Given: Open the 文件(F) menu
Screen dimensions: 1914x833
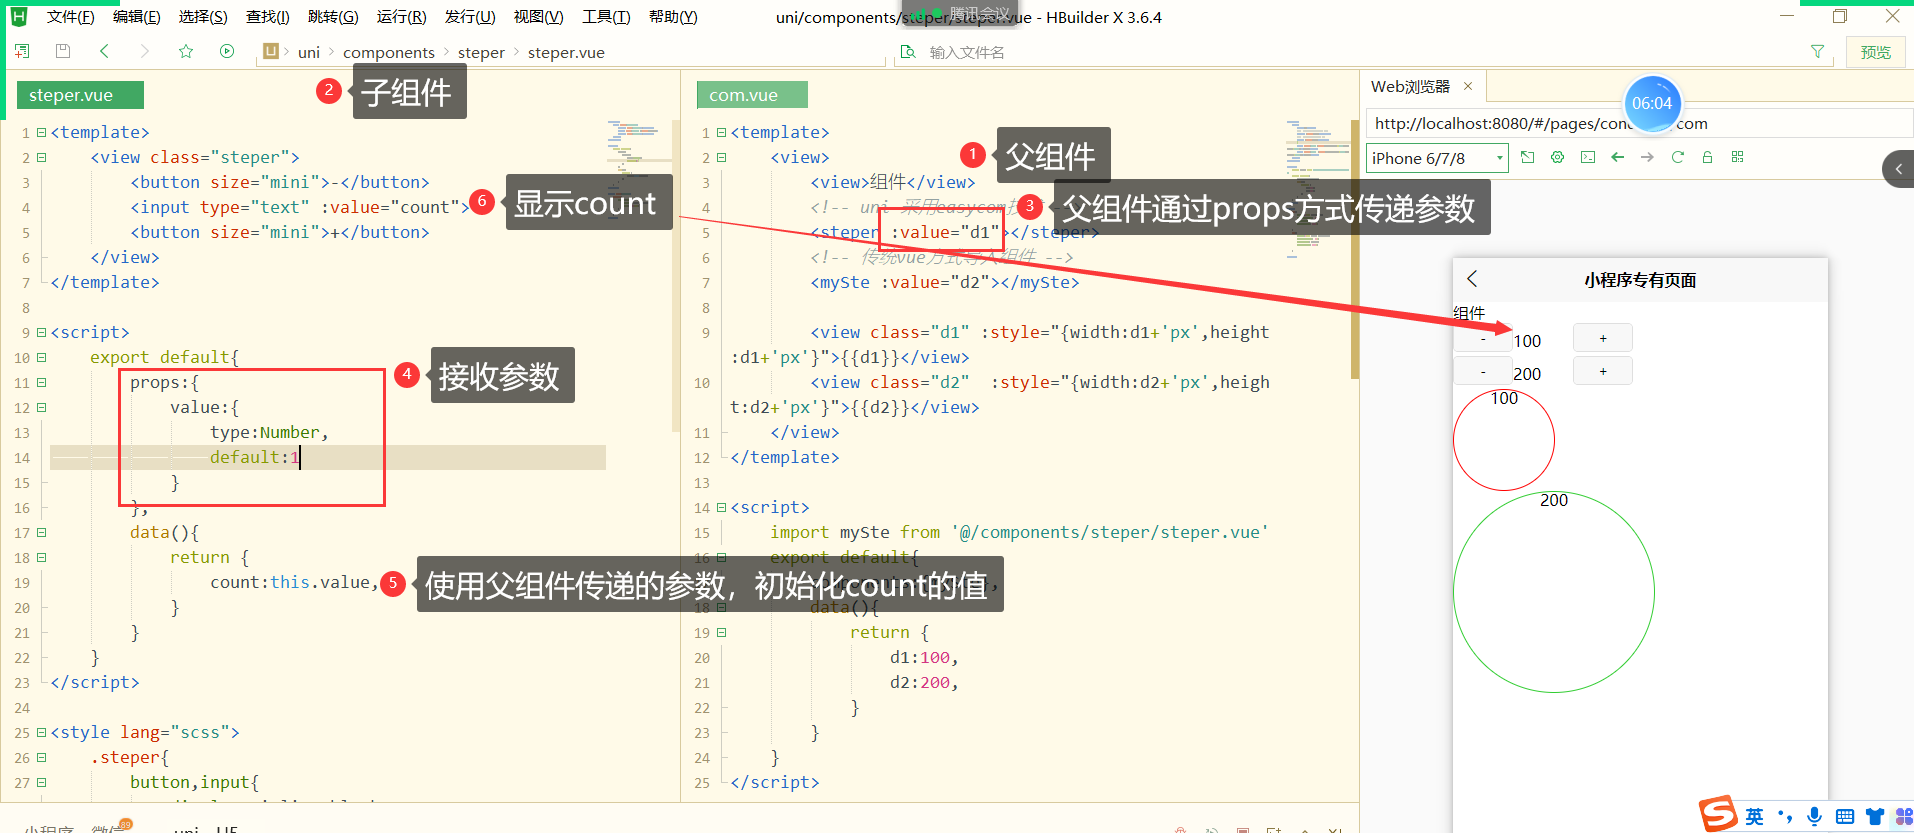Looking at the screenshot, I should 70,17.
